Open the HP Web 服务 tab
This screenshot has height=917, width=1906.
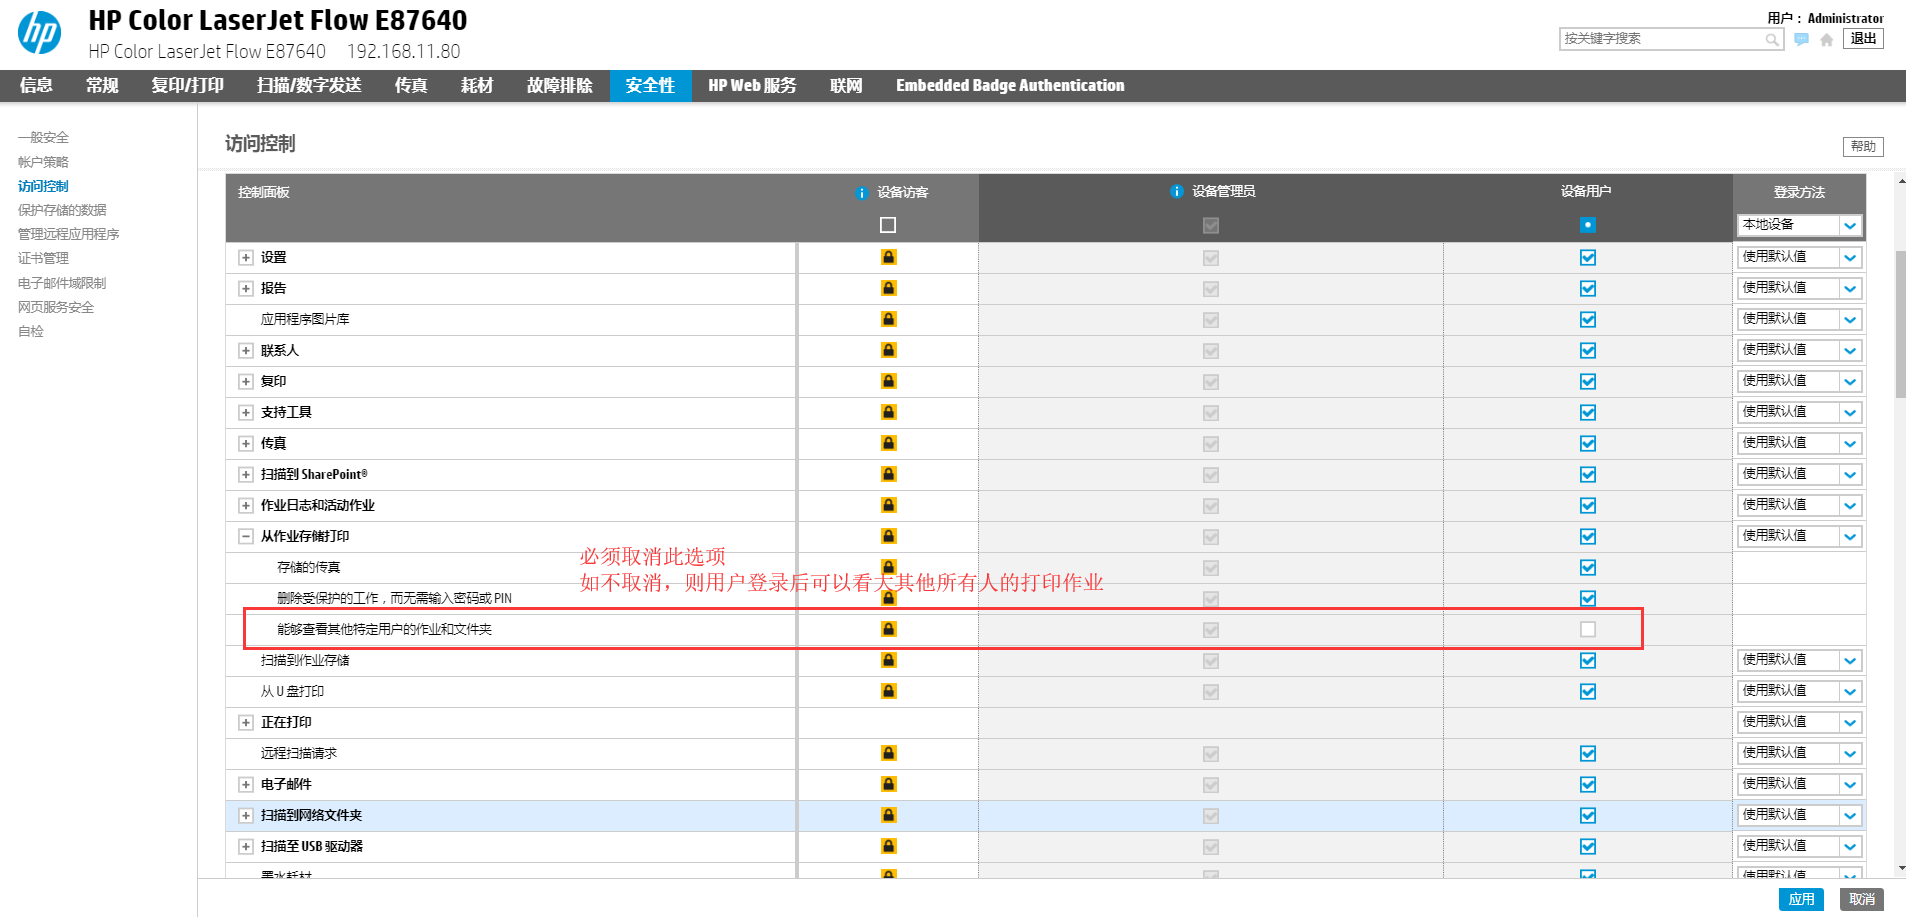[752, 86]
